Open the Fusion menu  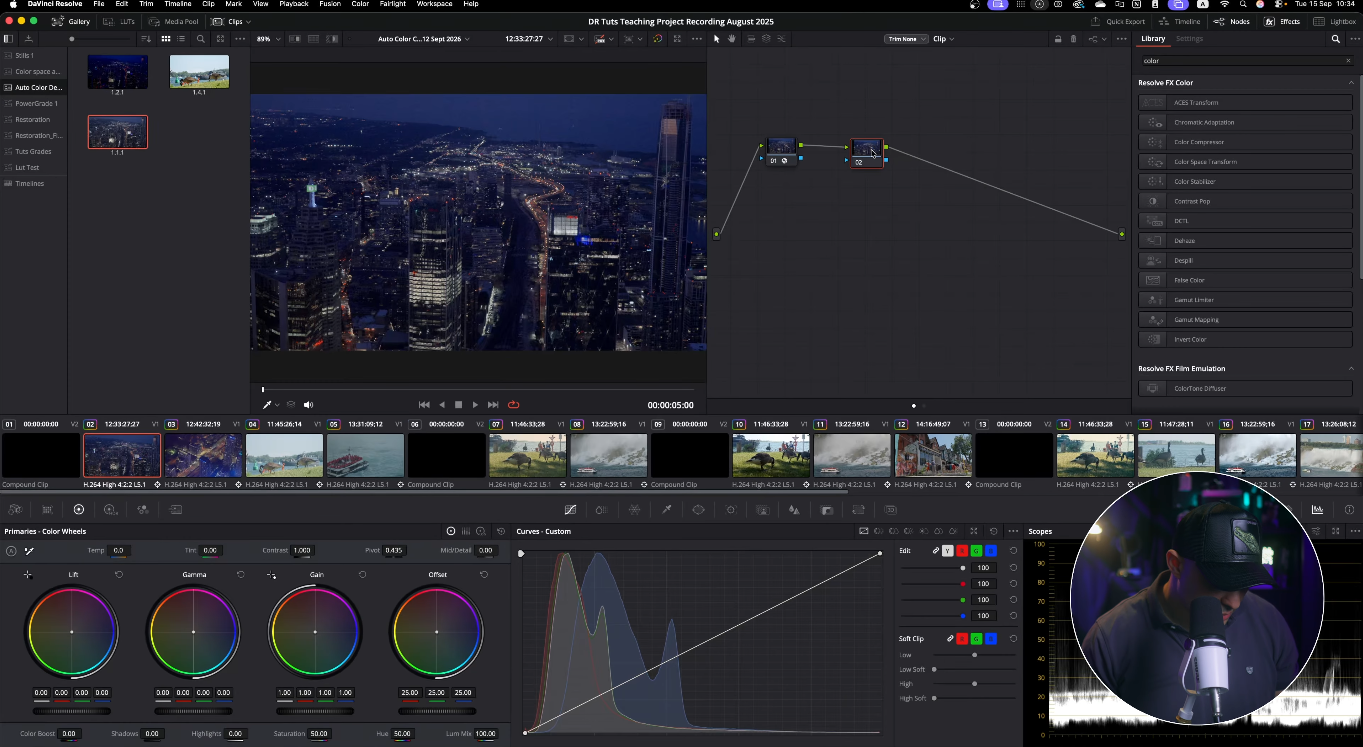[x=330, y=4]
